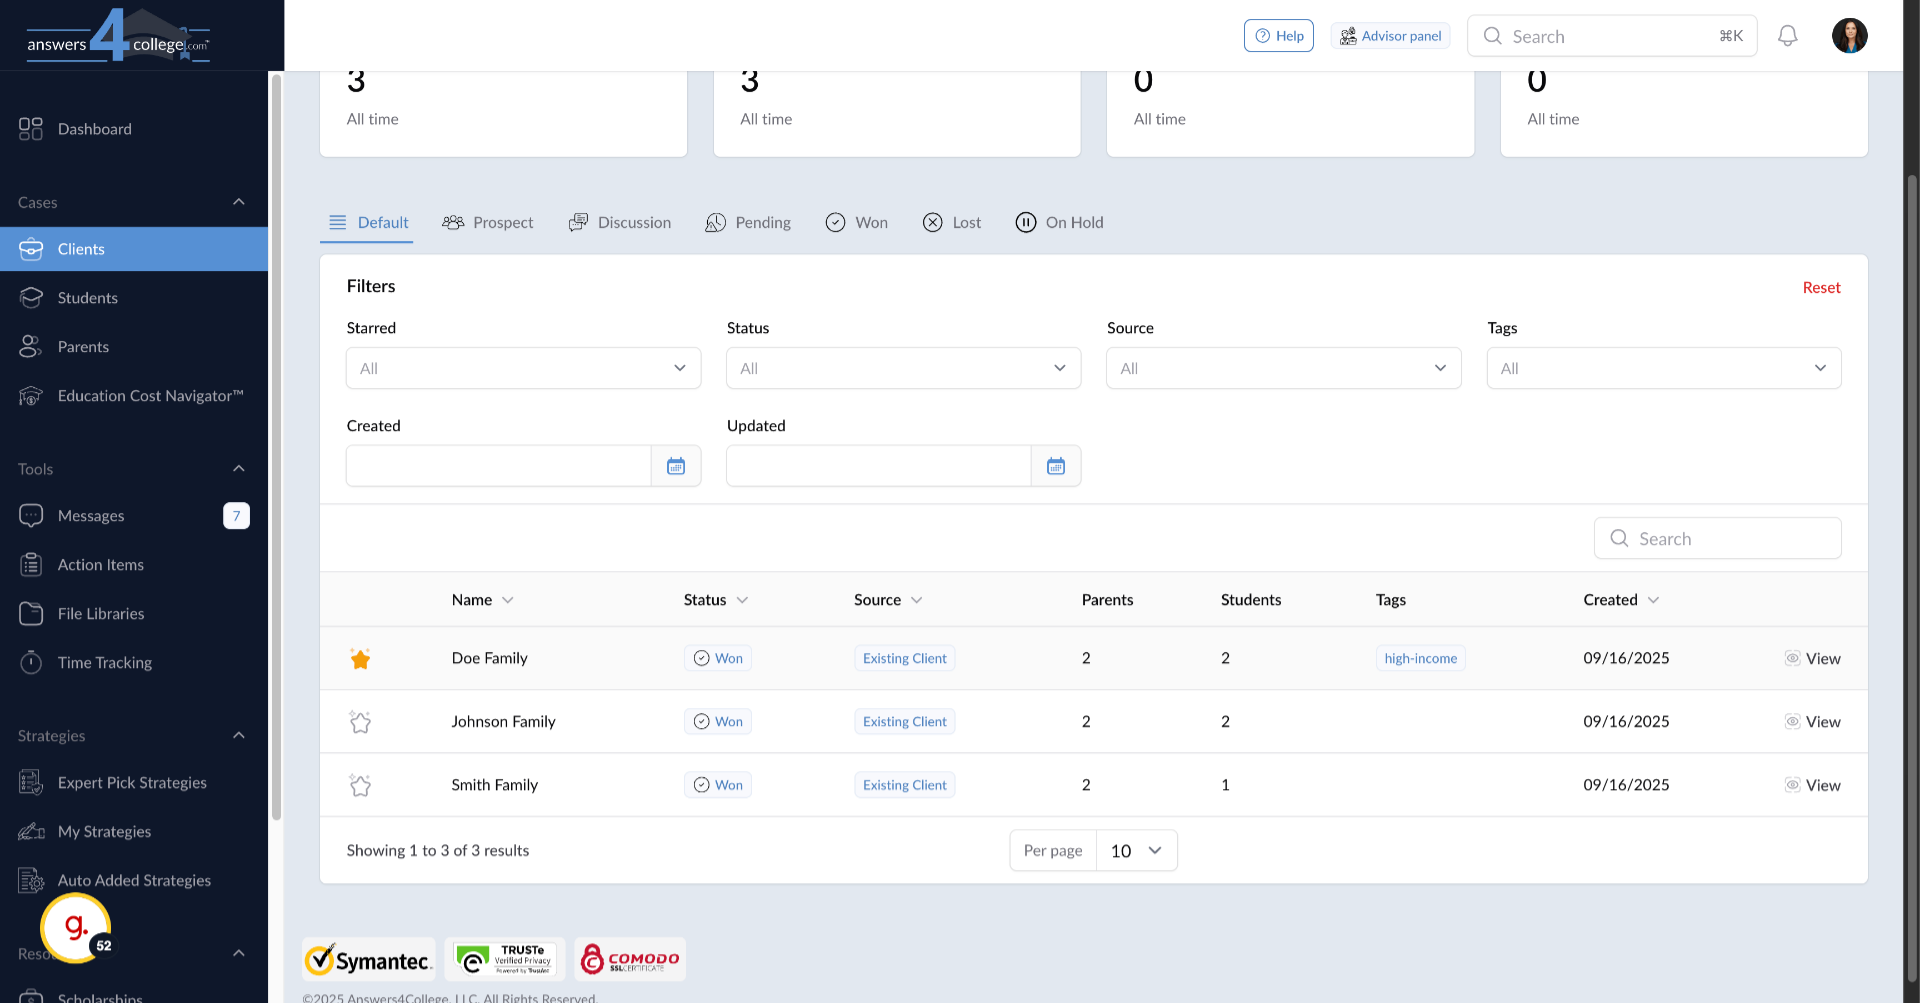Go to Education Cost Navigator

point(150,396)
